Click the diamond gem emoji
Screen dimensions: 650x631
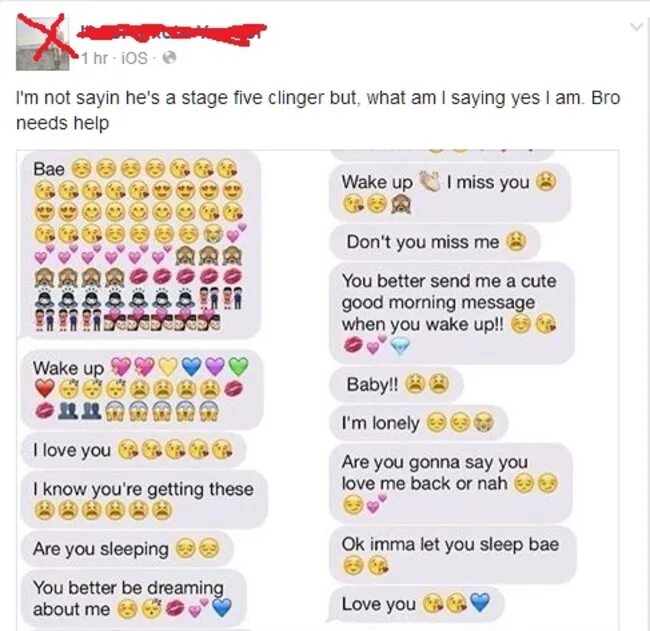coord(400,347)
